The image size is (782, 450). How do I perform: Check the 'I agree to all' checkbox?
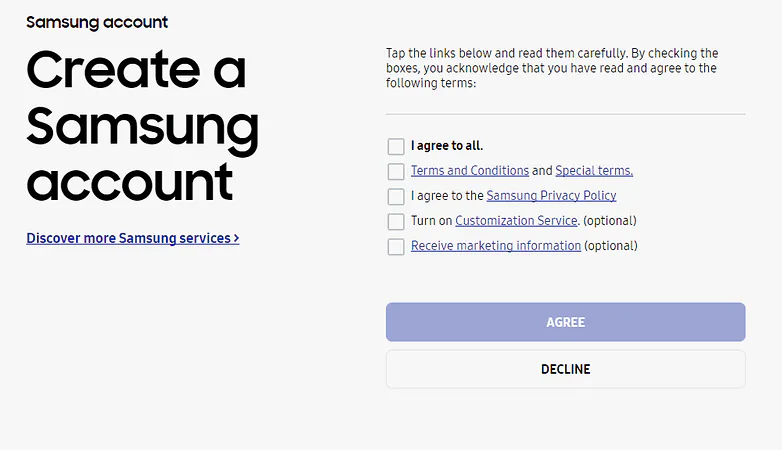coord(396,147)
